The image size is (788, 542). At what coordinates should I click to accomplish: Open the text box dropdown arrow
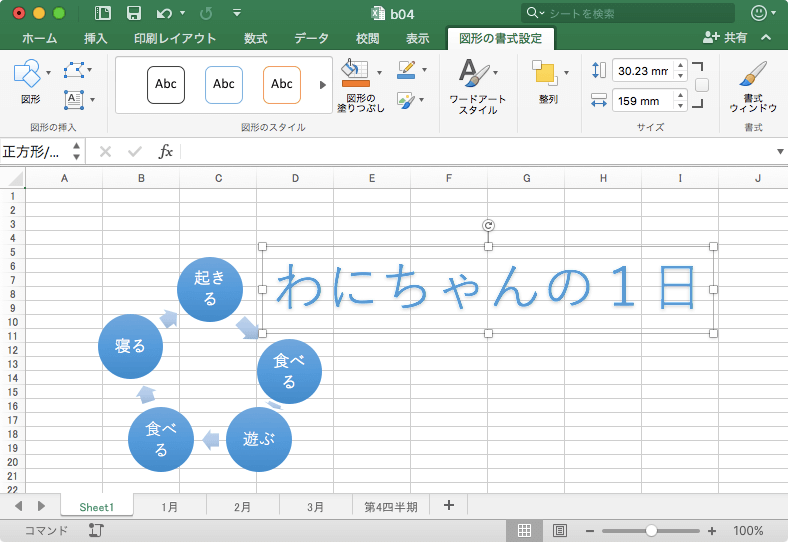(x=92, y=100)
